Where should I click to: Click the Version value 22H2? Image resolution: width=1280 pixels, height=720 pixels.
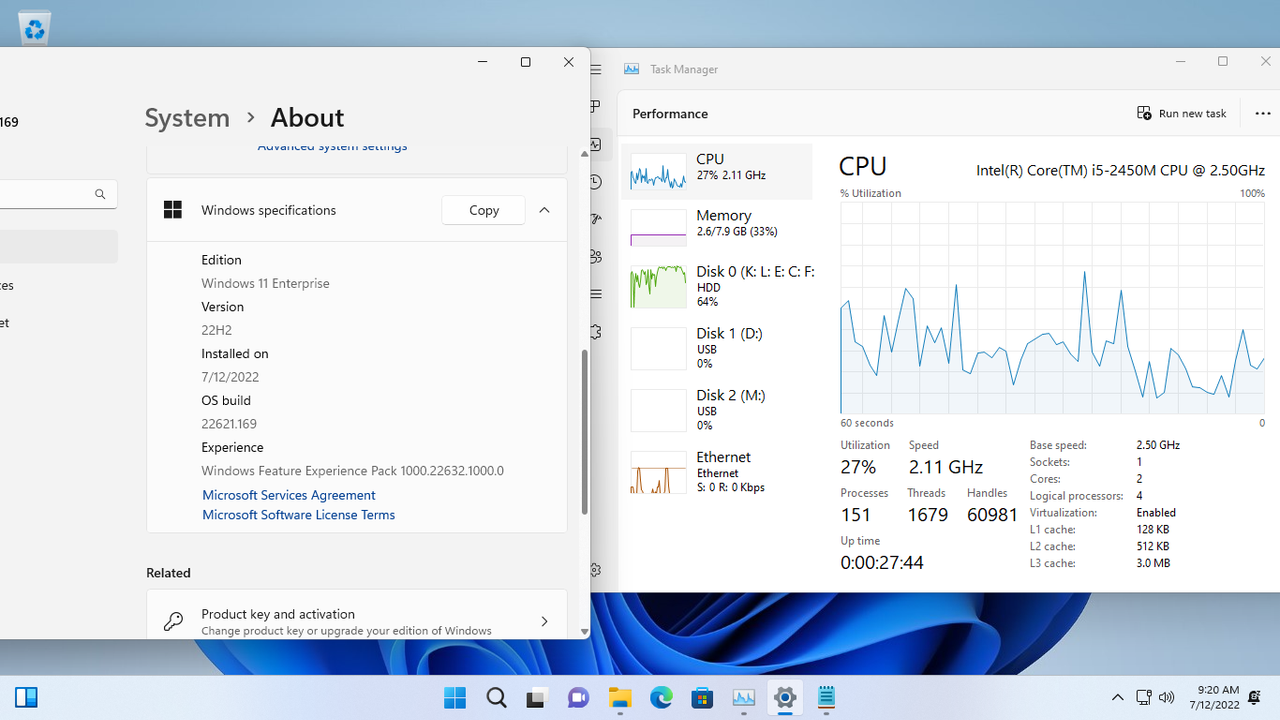coord(216,330)
